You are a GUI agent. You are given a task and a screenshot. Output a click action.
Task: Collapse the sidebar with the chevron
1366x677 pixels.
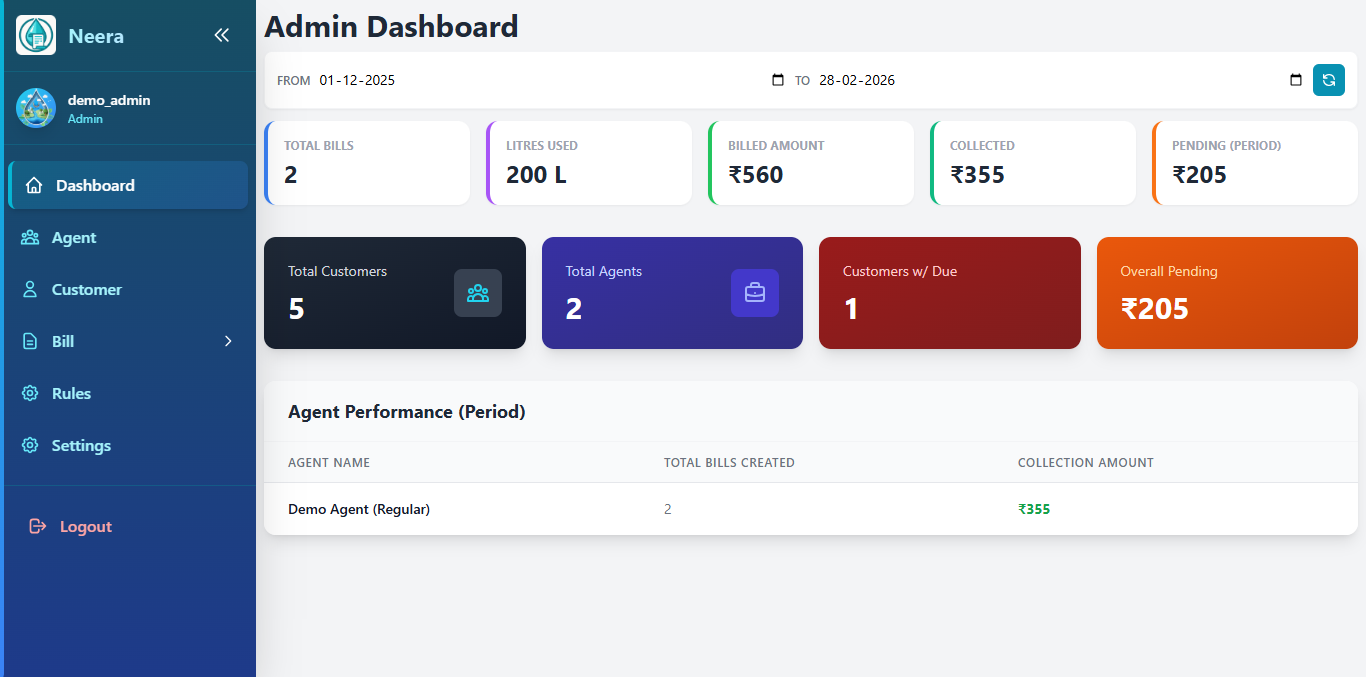(x=221, y=34)
